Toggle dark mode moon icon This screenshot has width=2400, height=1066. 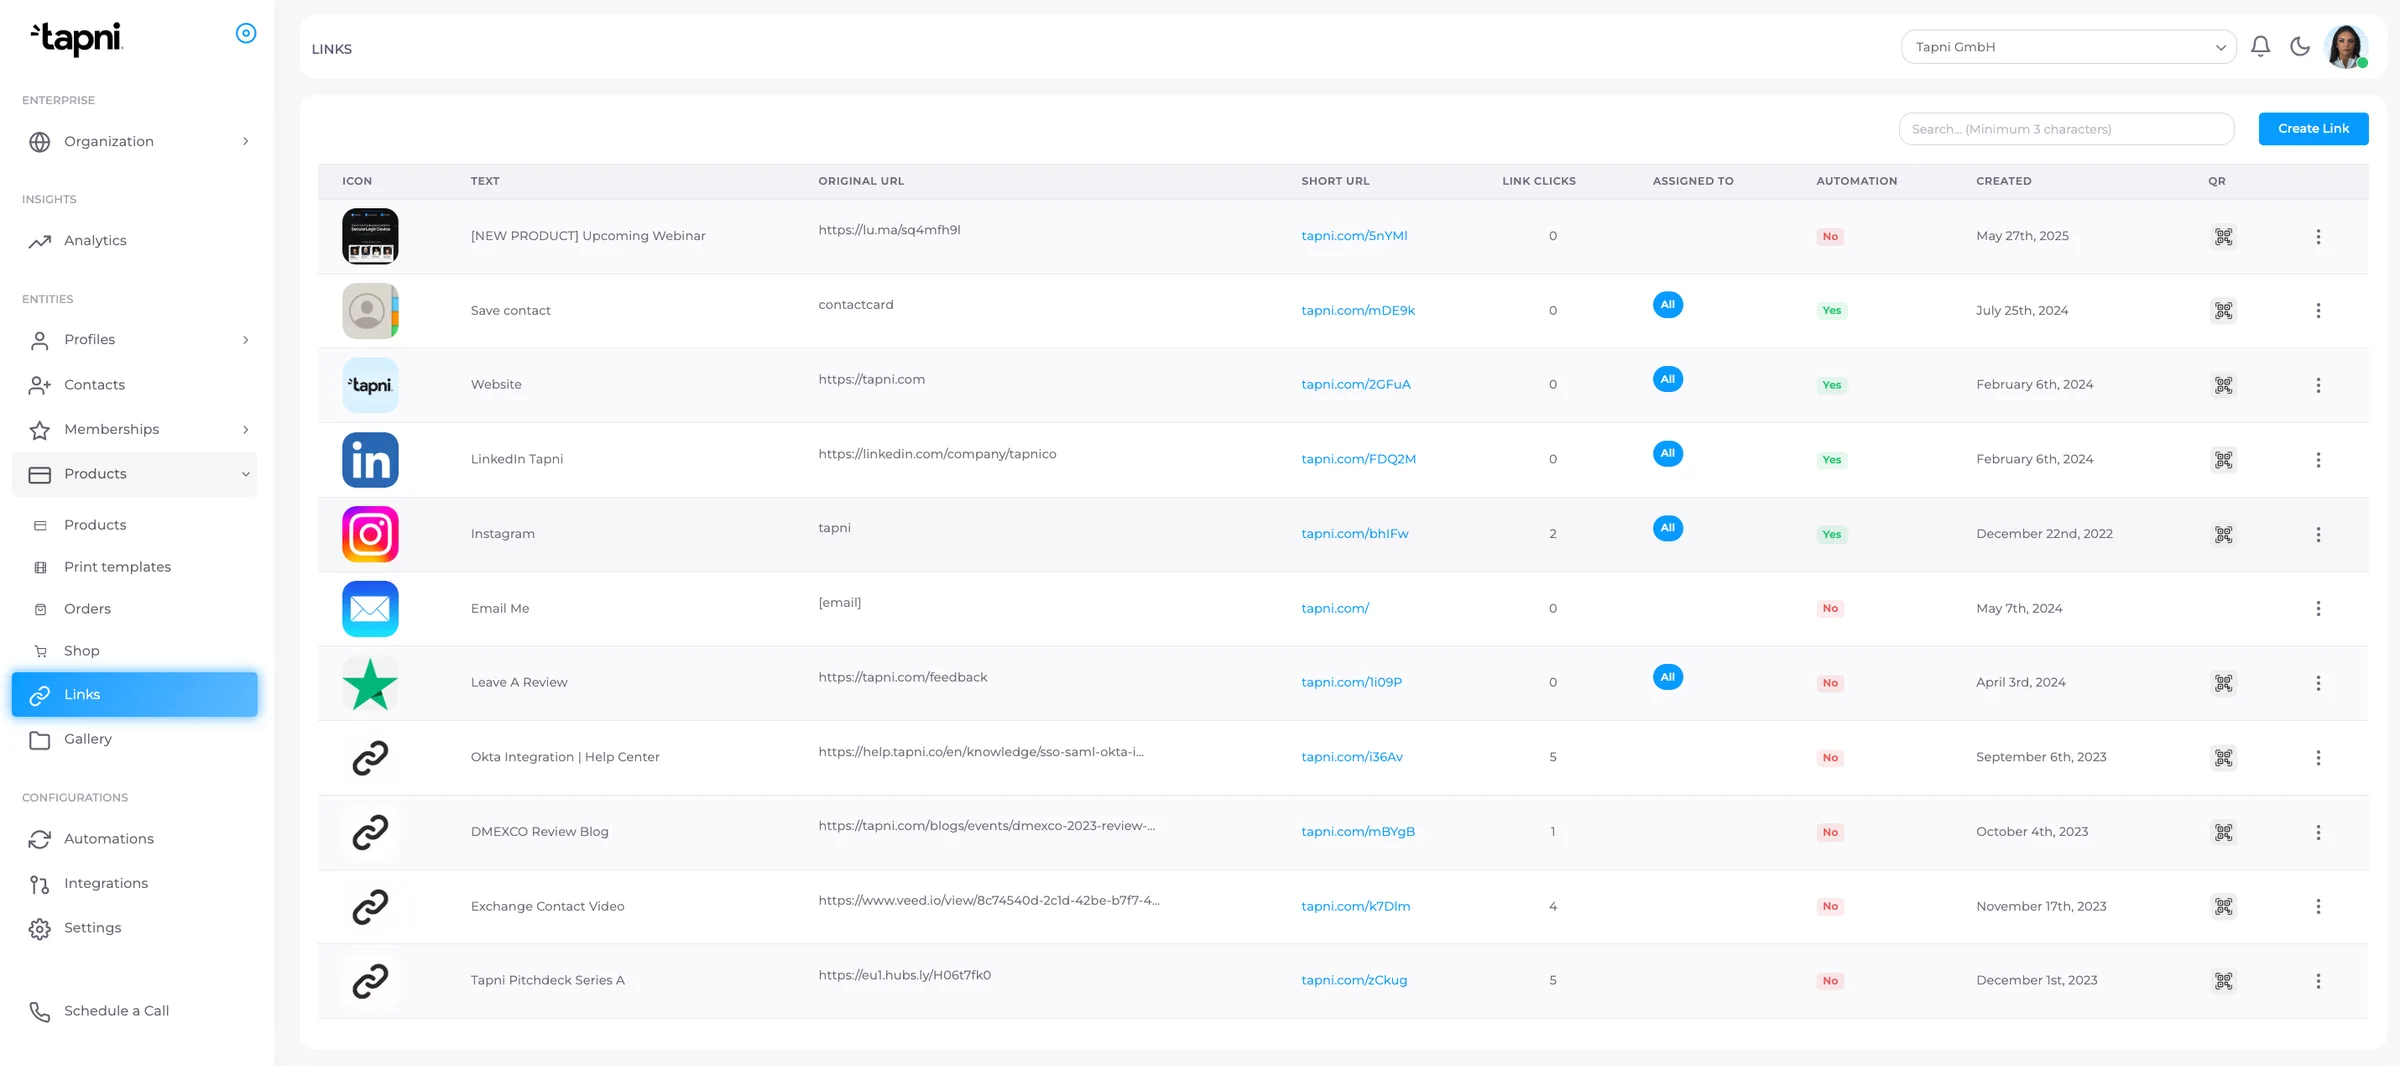coord(2300,46)
